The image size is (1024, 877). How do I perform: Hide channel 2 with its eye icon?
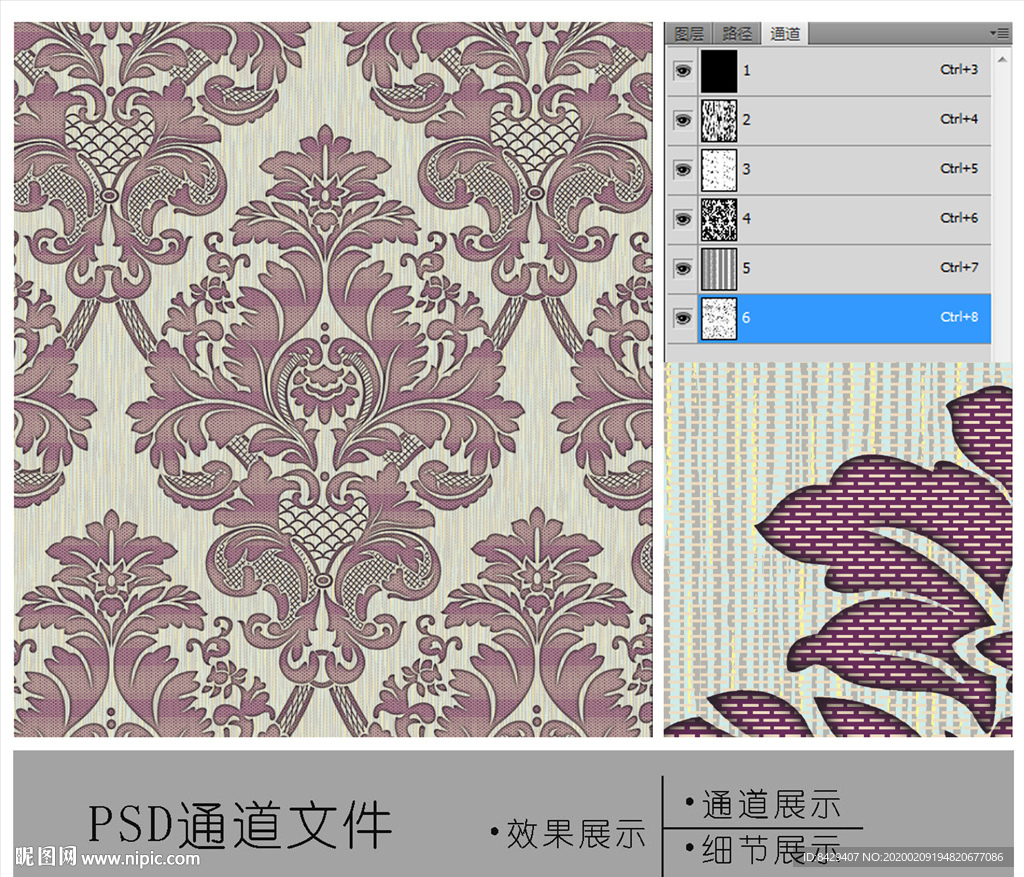(x=683, y=120)
